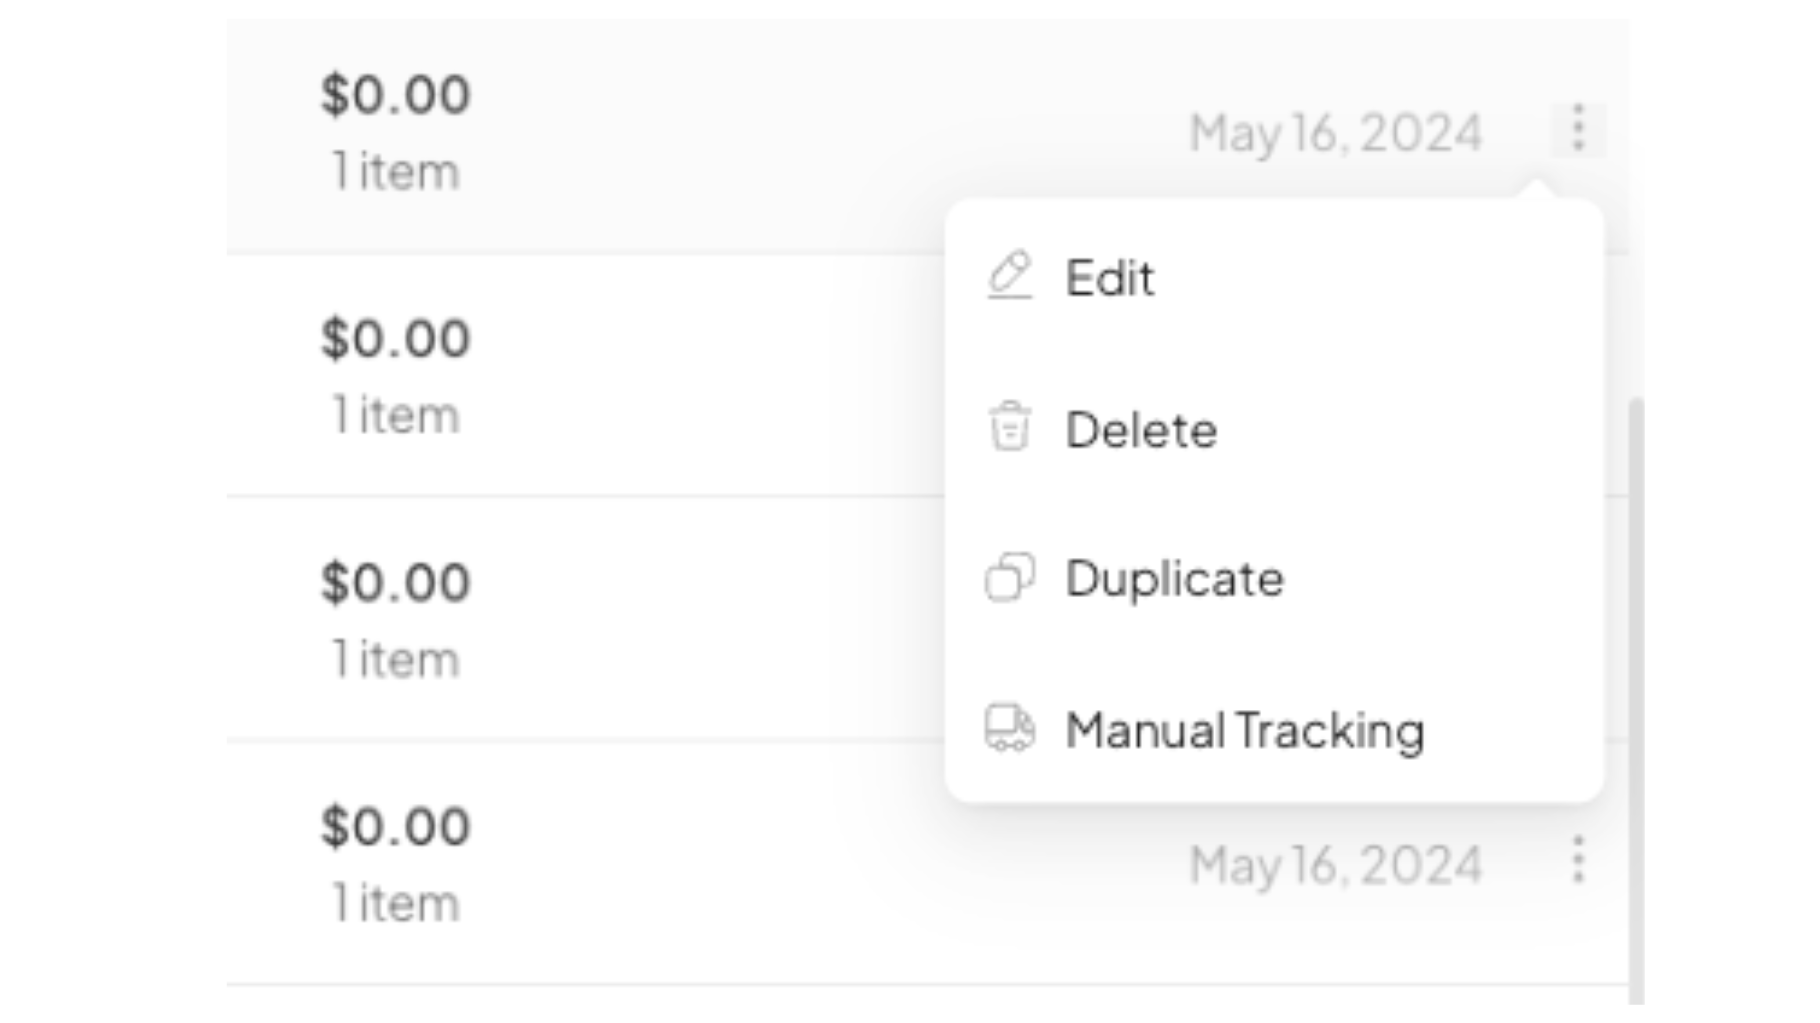Click the overlapping squares Duplicate icon

(1009, 578)
